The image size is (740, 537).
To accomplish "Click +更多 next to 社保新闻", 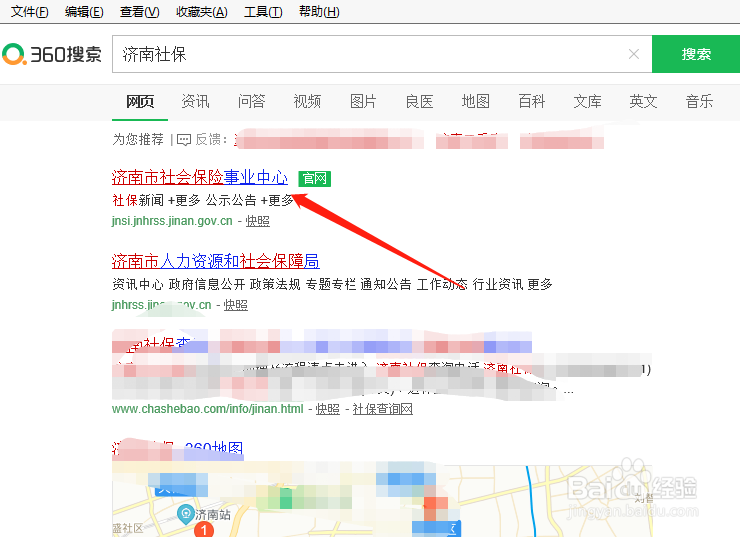I will coord(184,201).
